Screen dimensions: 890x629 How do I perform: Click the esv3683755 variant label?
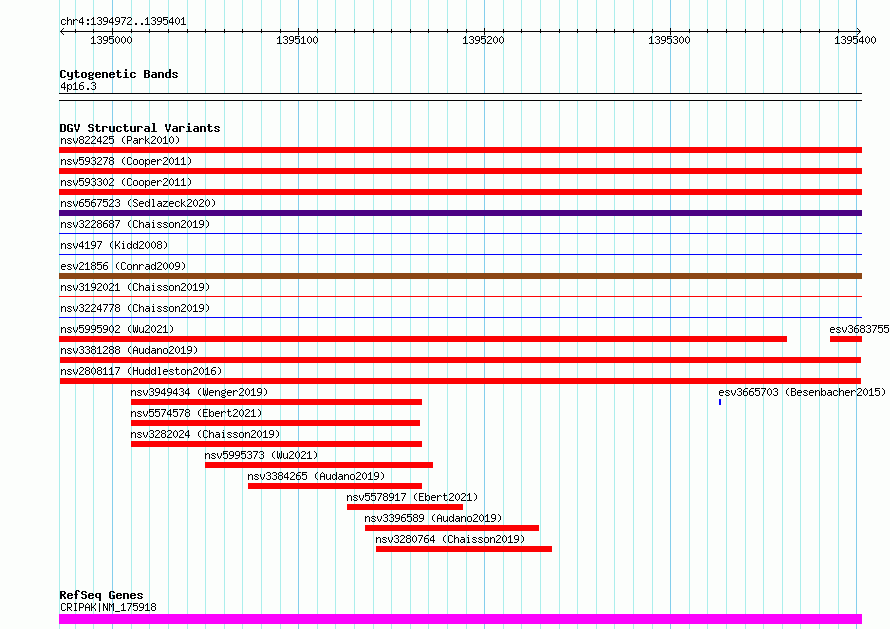(859, 329)
